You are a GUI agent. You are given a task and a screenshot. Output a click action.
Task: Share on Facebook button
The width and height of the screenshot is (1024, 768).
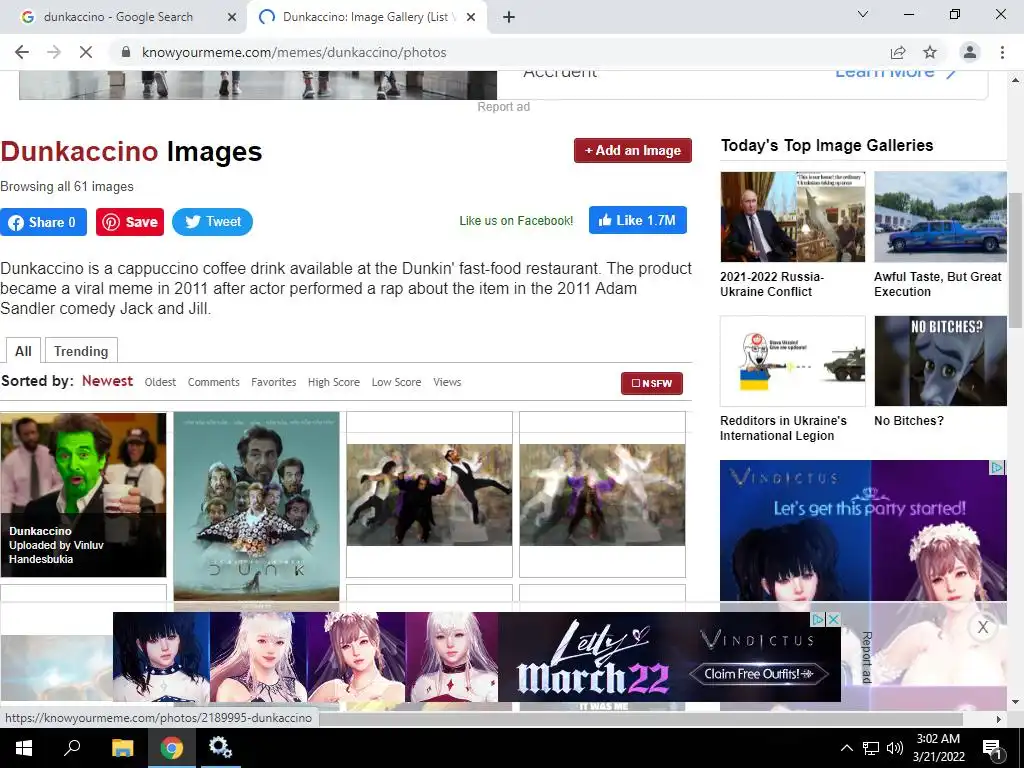point(43,222)
